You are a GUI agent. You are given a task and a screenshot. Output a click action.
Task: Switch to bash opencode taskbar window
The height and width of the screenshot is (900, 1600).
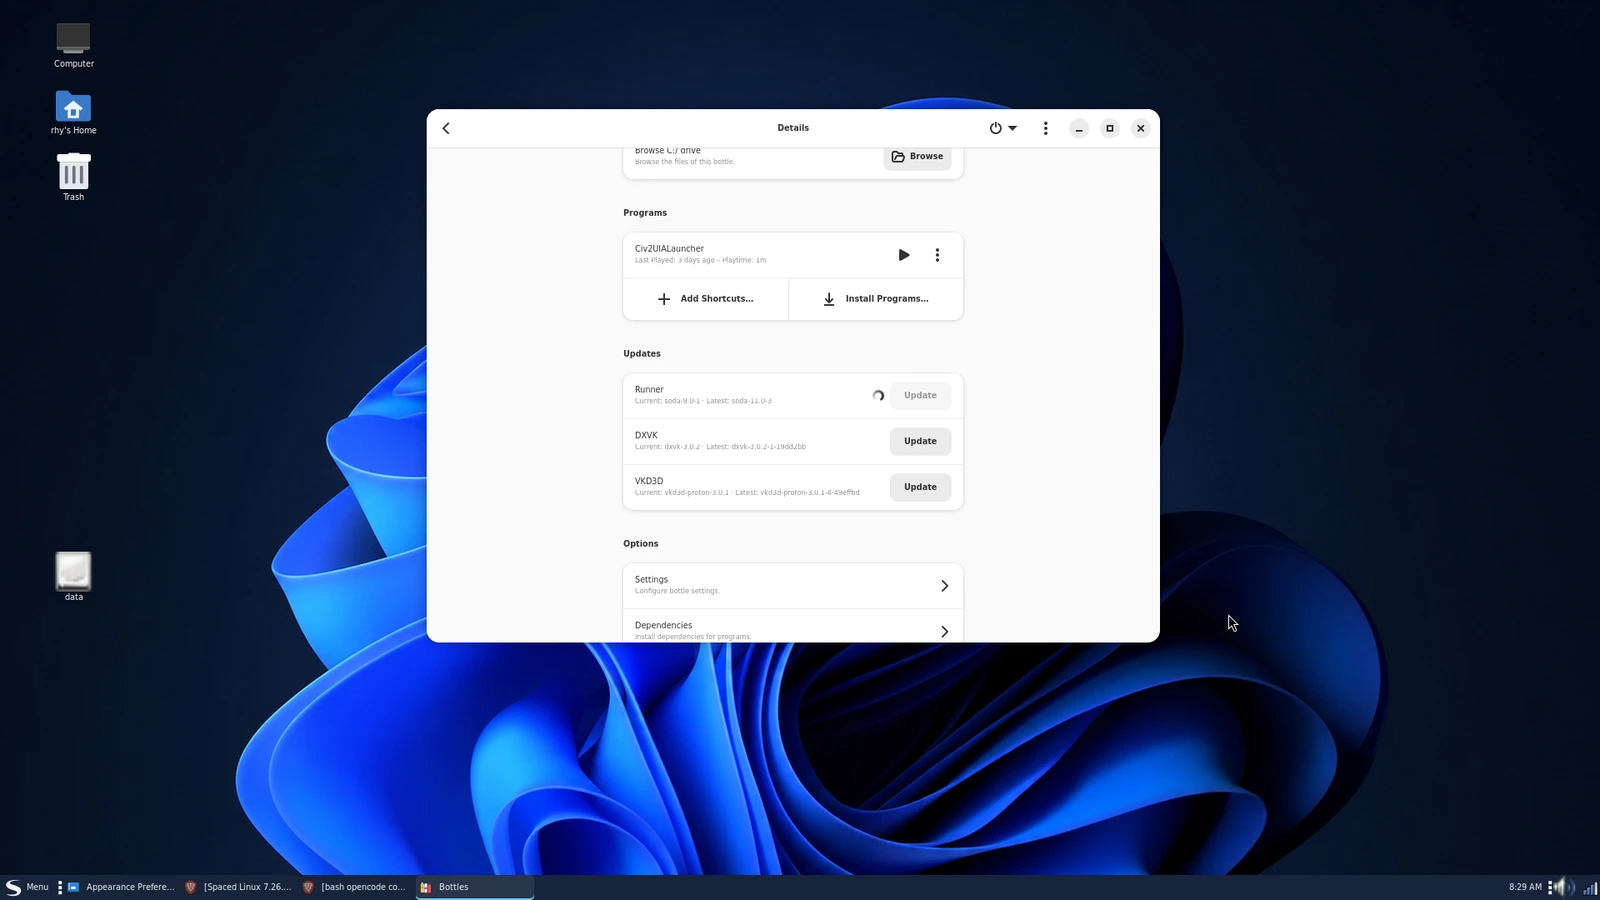pos(355,887)
